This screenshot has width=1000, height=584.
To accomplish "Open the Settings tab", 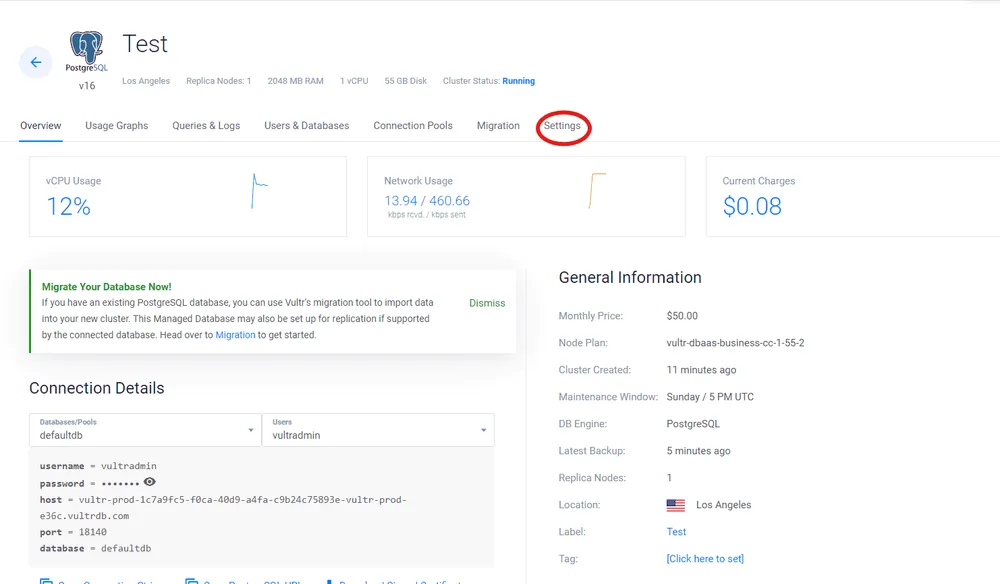I will [x=562, y=126].
